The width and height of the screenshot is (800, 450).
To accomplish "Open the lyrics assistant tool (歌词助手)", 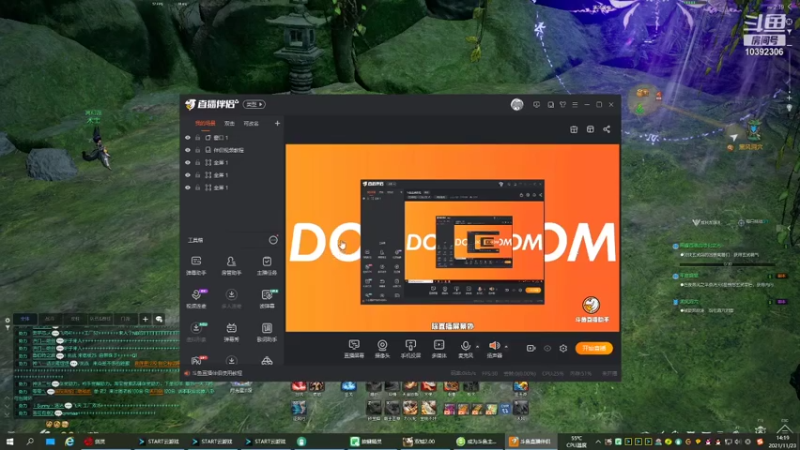I will [266, 332].
